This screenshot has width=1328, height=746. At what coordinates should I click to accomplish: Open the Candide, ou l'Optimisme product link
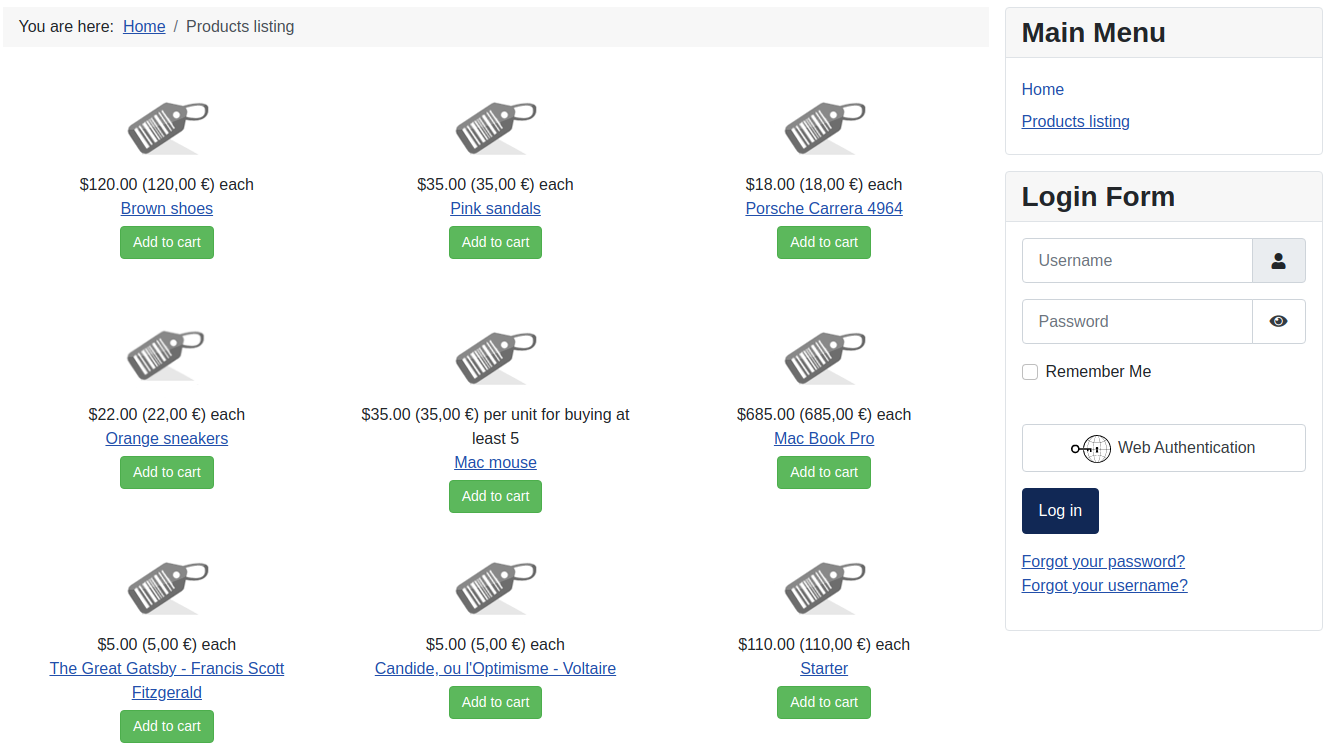[495, 669]
